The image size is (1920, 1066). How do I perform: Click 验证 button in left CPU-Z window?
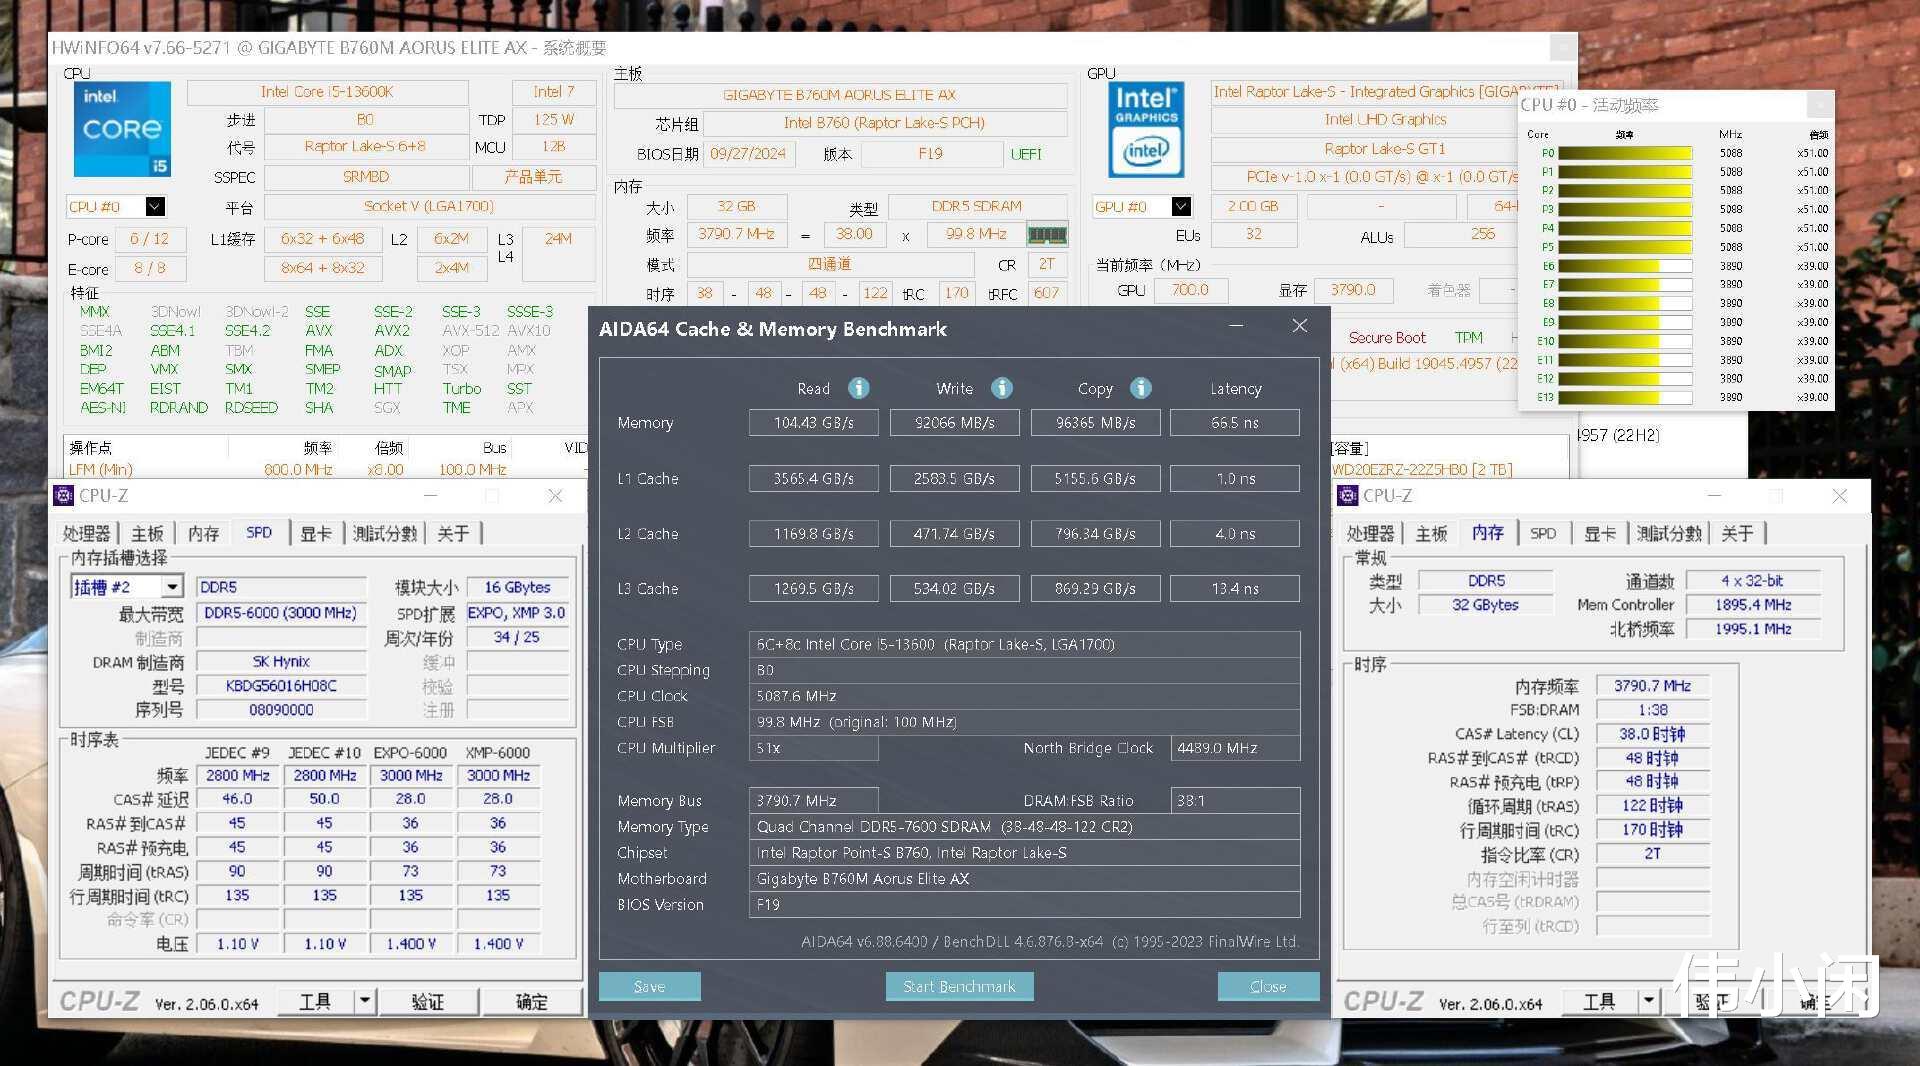point(428,1001)
